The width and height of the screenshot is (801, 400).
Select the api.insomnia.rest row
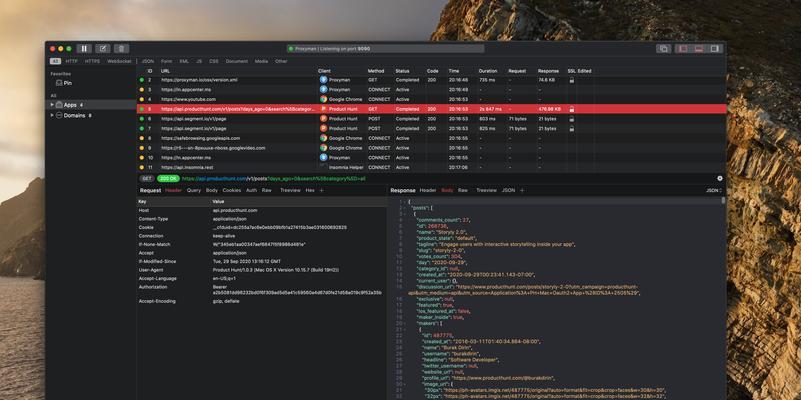pos(431,167)
